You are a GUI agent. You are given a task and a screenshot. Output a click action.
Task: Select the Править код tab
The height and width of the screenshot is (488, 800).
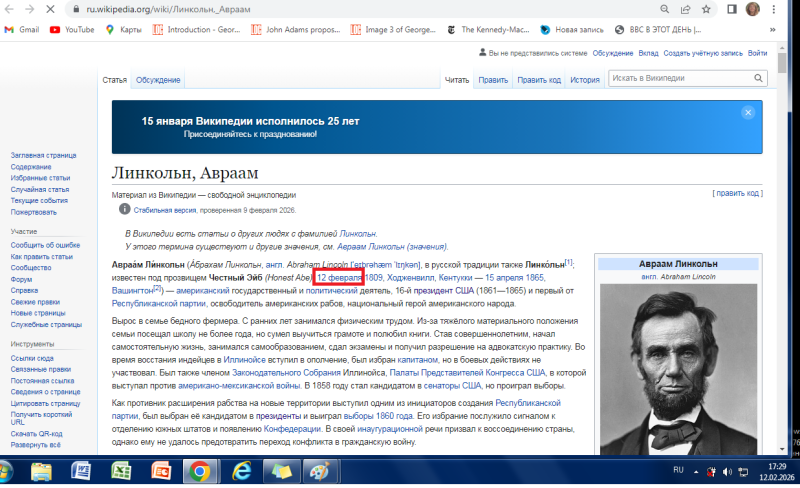pyautogui.click(x=539, y=79)
